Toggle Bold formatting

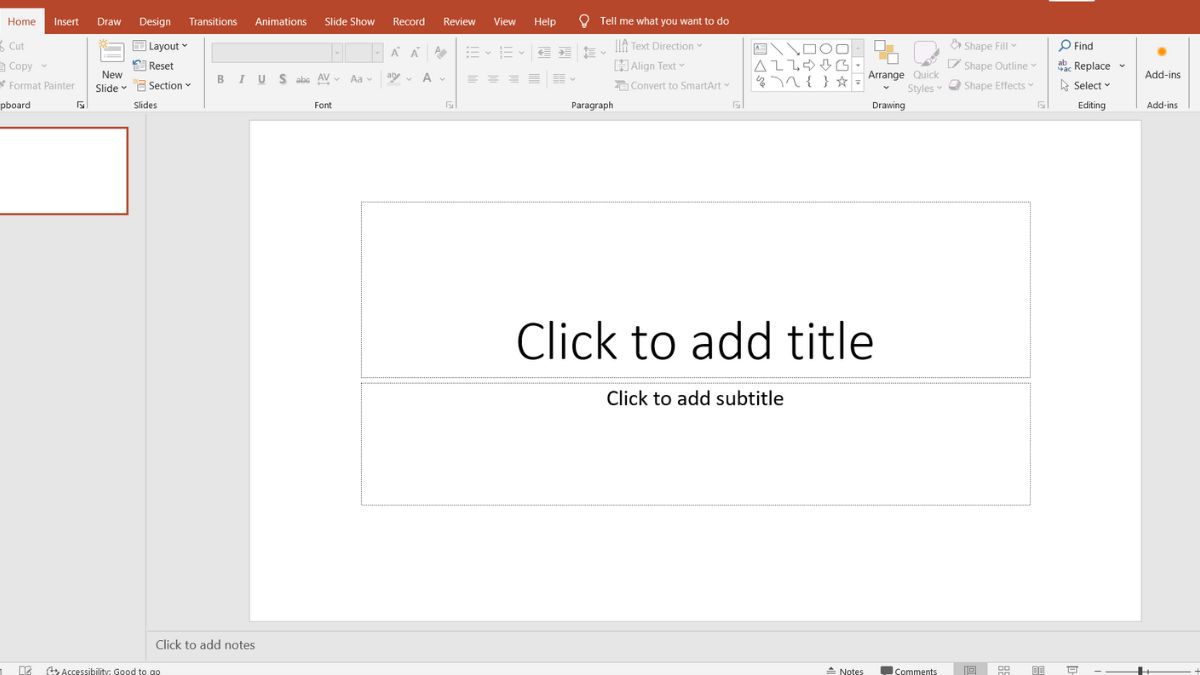(x=220, y=79)
